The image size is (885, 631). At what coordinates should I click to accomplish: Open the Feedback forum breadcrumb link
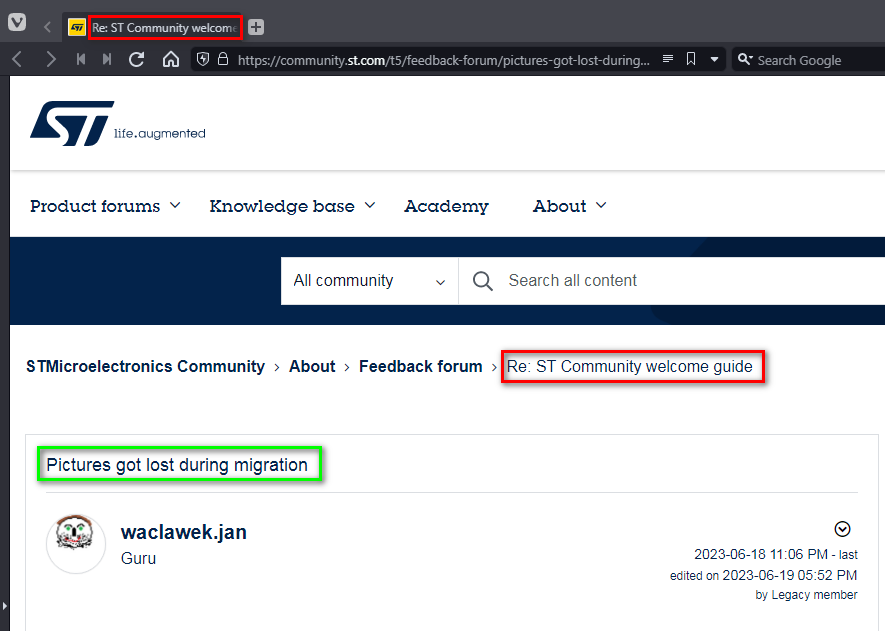(420, 366)
